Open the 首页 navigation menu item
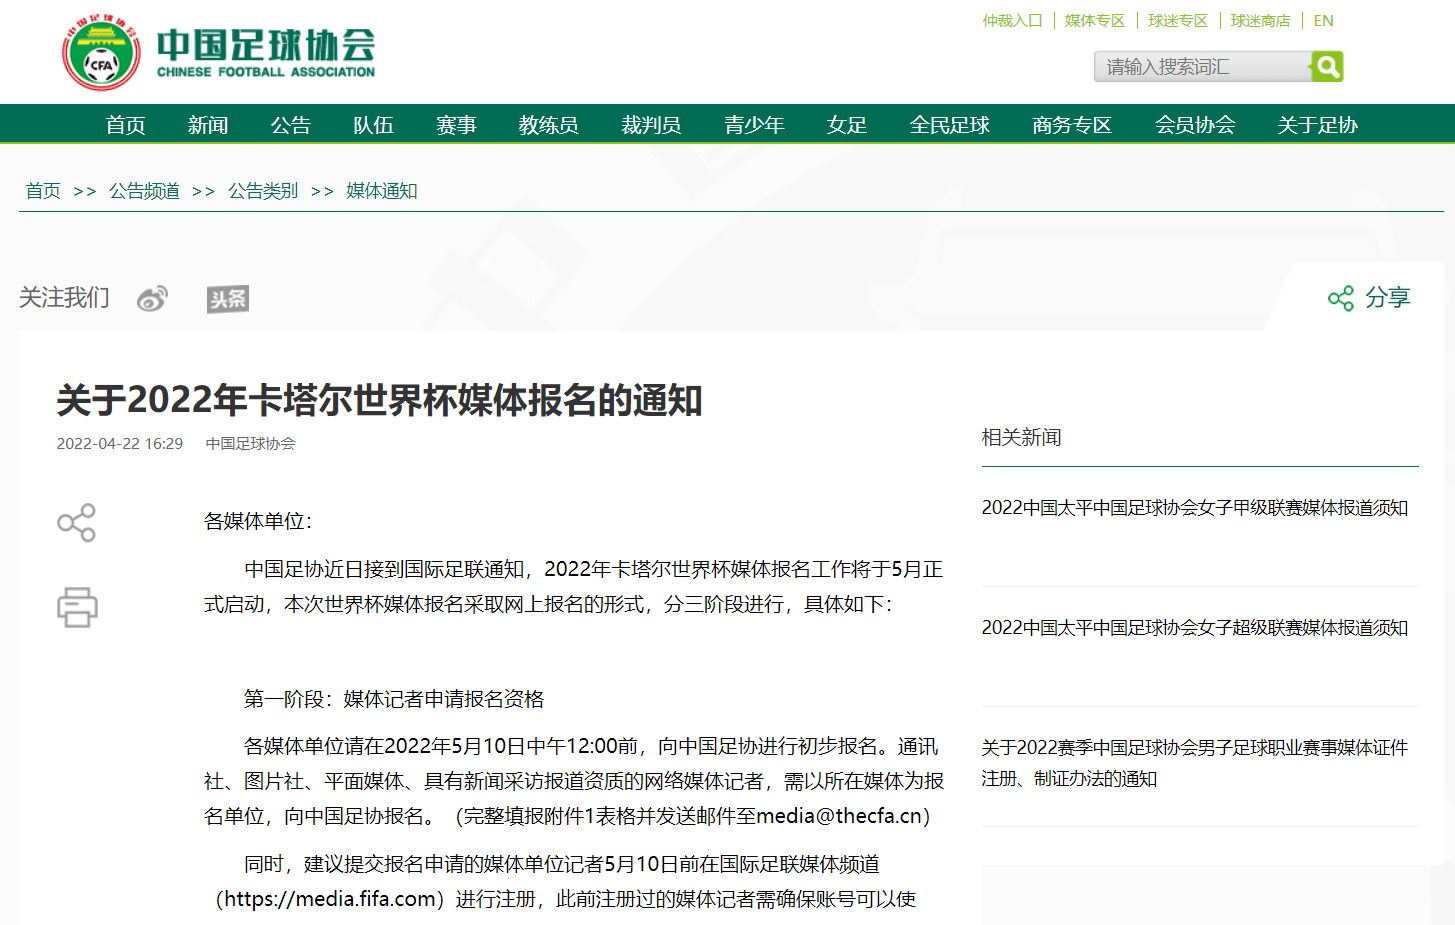This screenshot has height=925, width=1455. click(x=126, y=125)
